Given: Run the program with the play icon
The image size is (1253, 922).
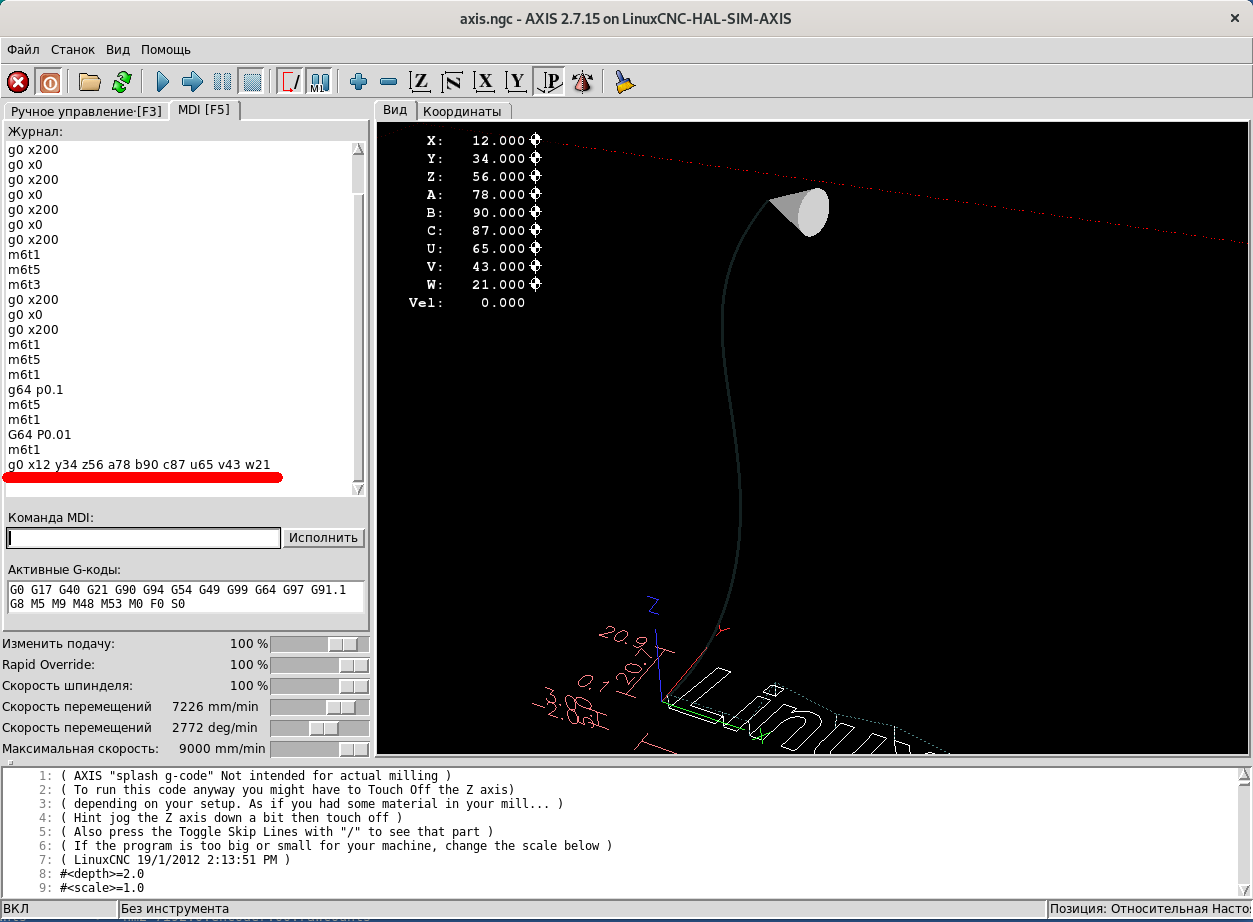Looking at the screenshot, I should click(x=162, y=82).
